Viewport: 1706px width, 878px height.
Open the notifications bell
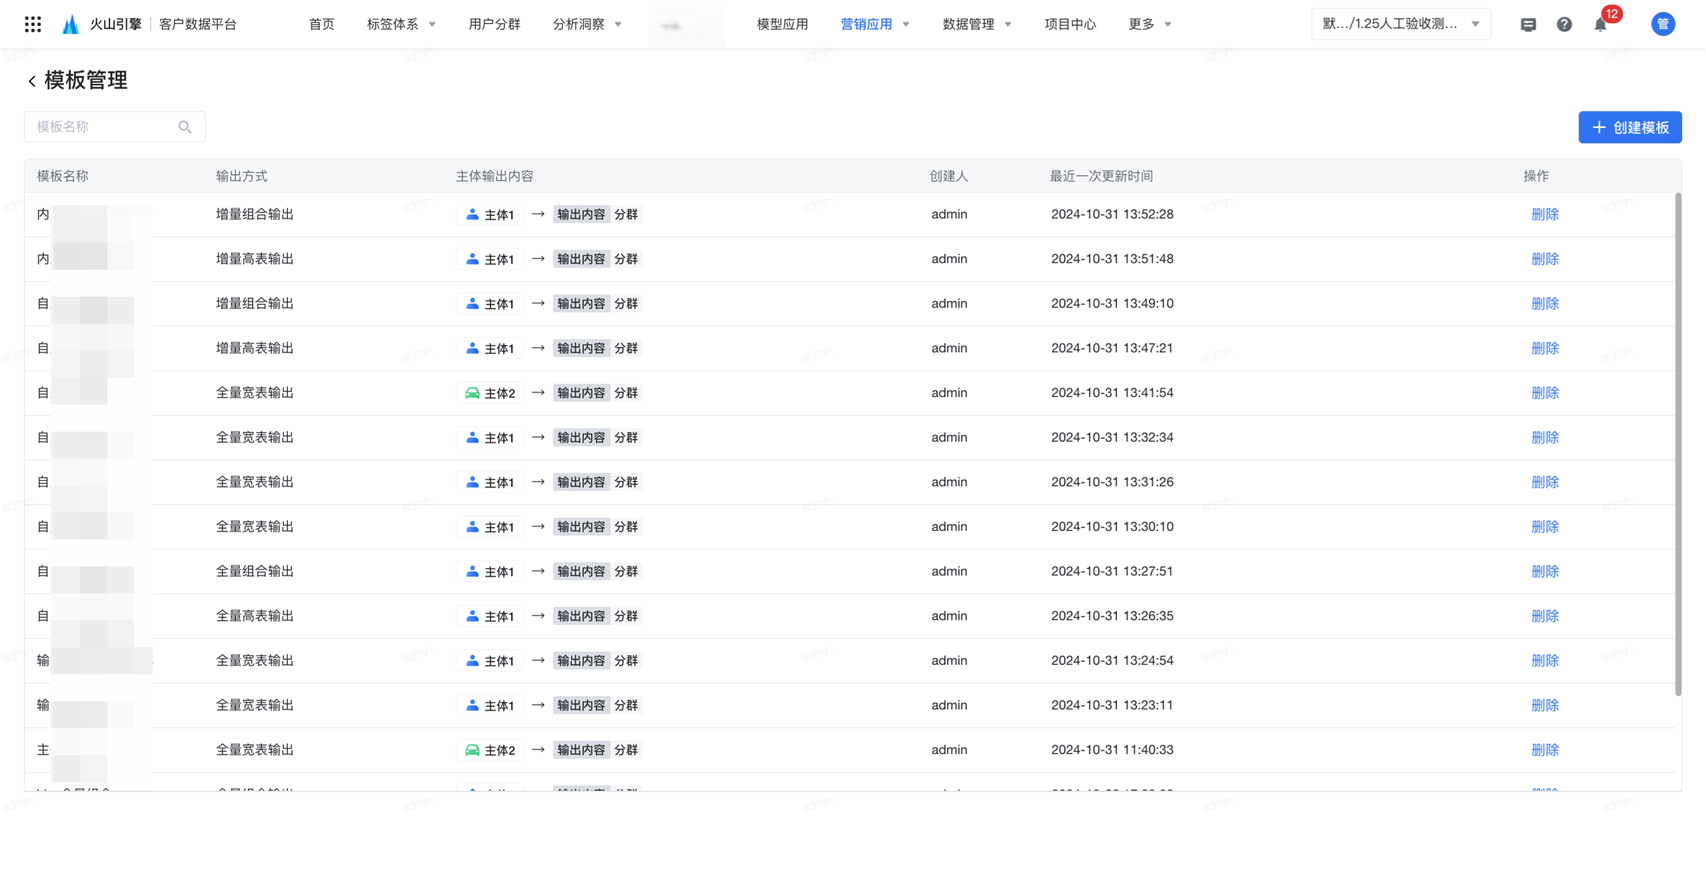tap(1600, 25)
